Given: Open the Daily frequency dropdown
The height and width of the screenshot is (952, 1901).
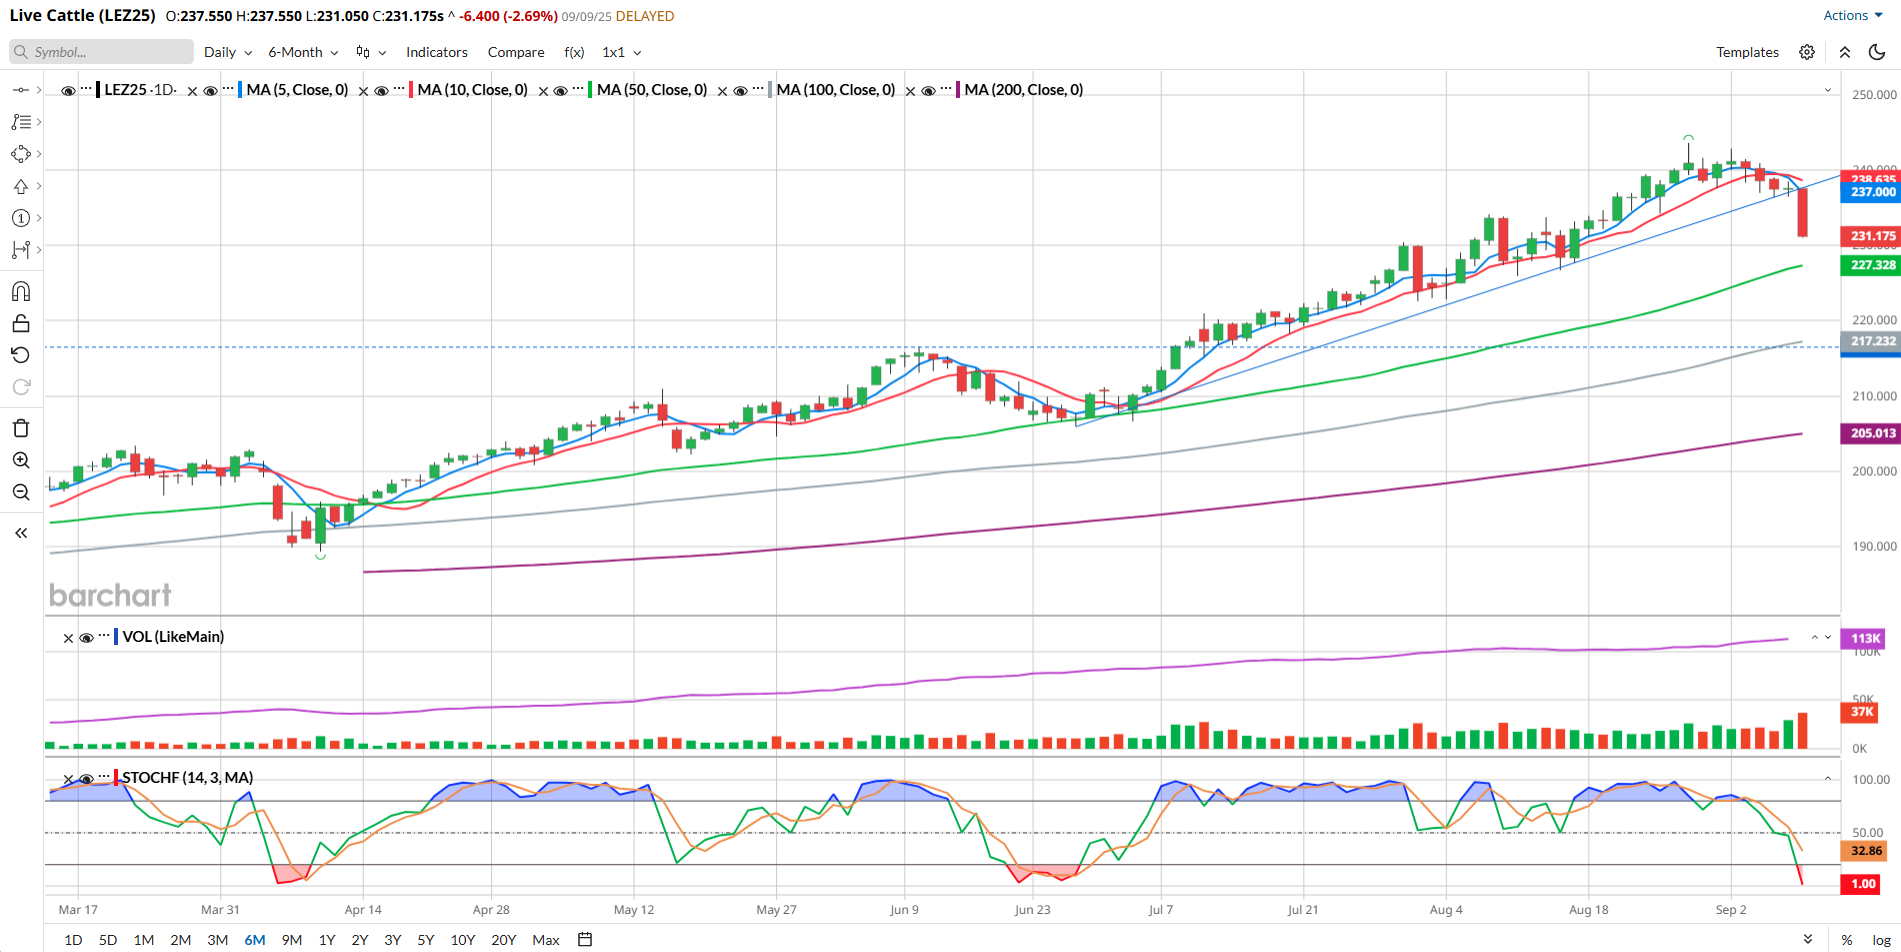Looking at the screenshot, I should 228,52.
